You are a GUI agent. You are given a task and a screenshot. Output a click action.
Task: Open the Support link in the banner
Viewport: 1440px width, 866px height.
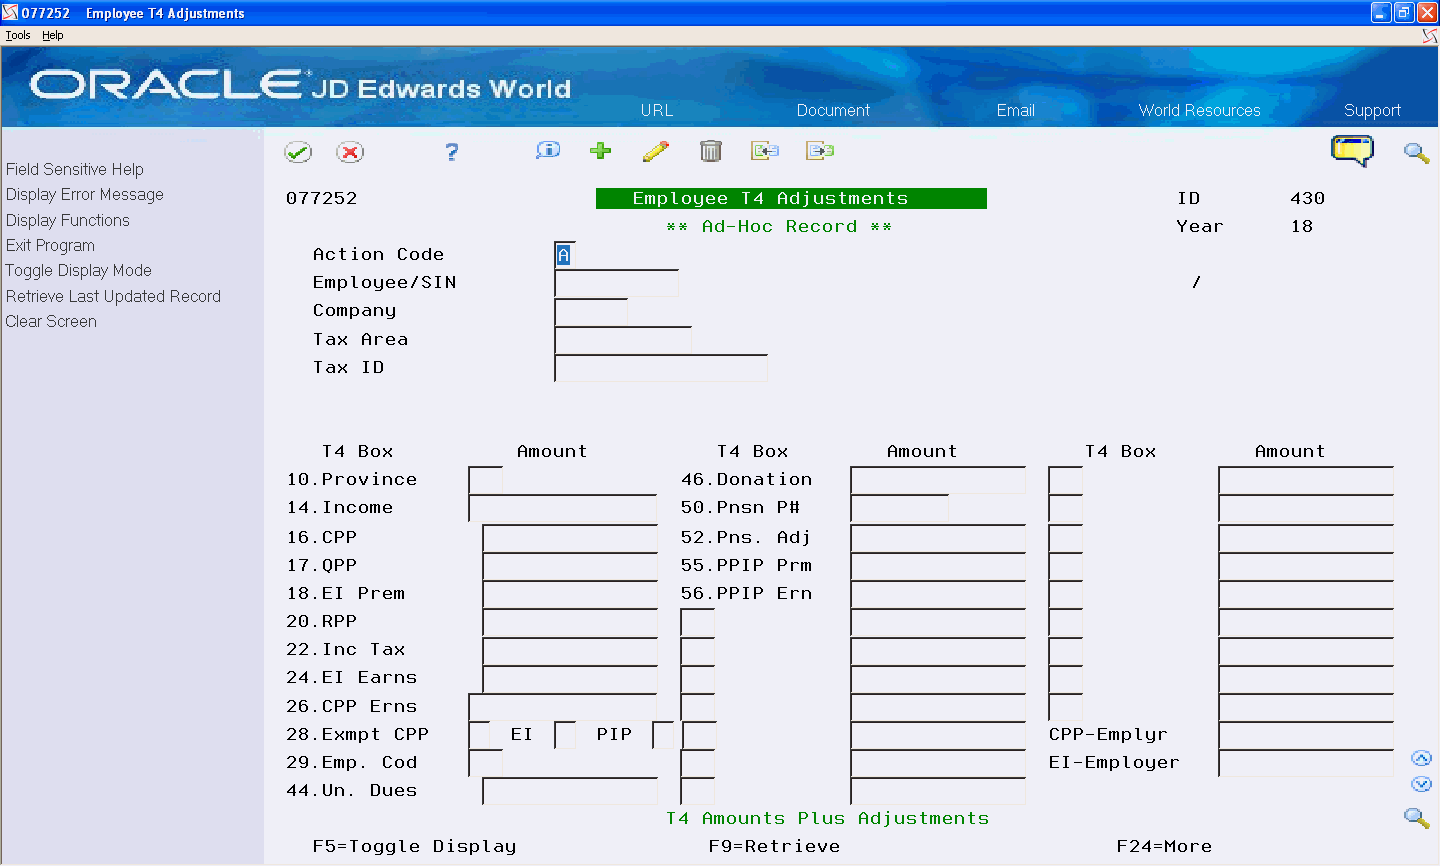[1372, 110]
